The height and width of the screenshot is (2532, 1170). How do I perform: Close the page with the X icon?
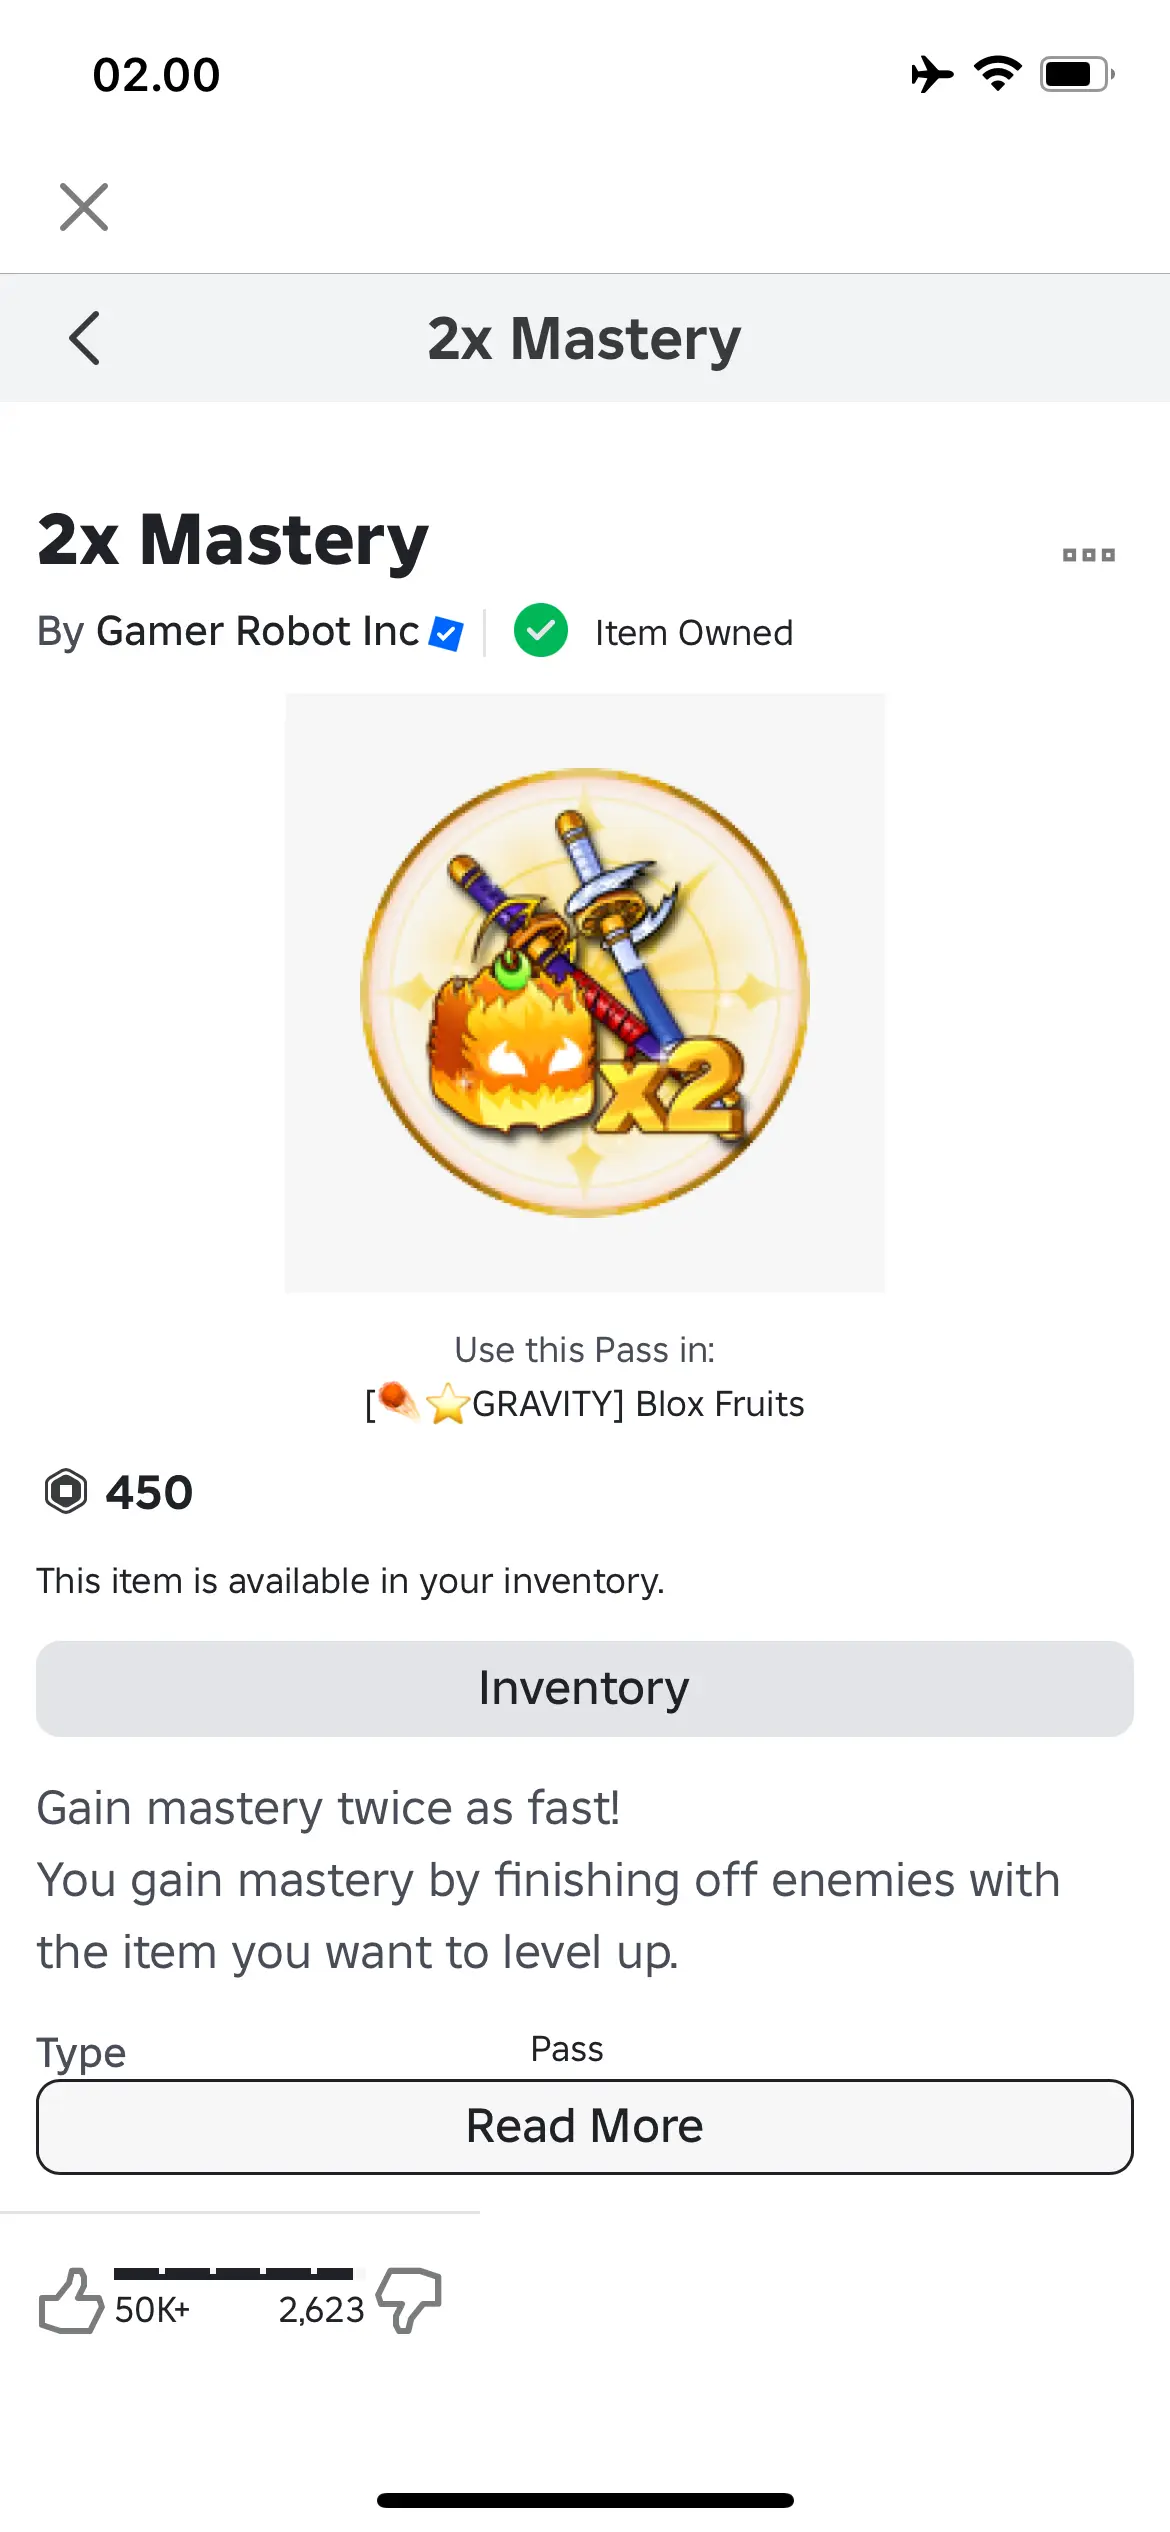pos(84,207)
